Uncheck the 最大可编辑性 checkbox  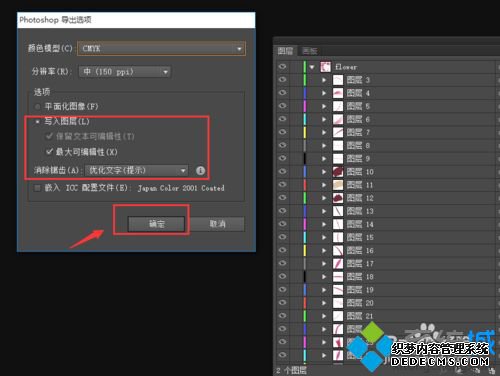pos(49,152)
